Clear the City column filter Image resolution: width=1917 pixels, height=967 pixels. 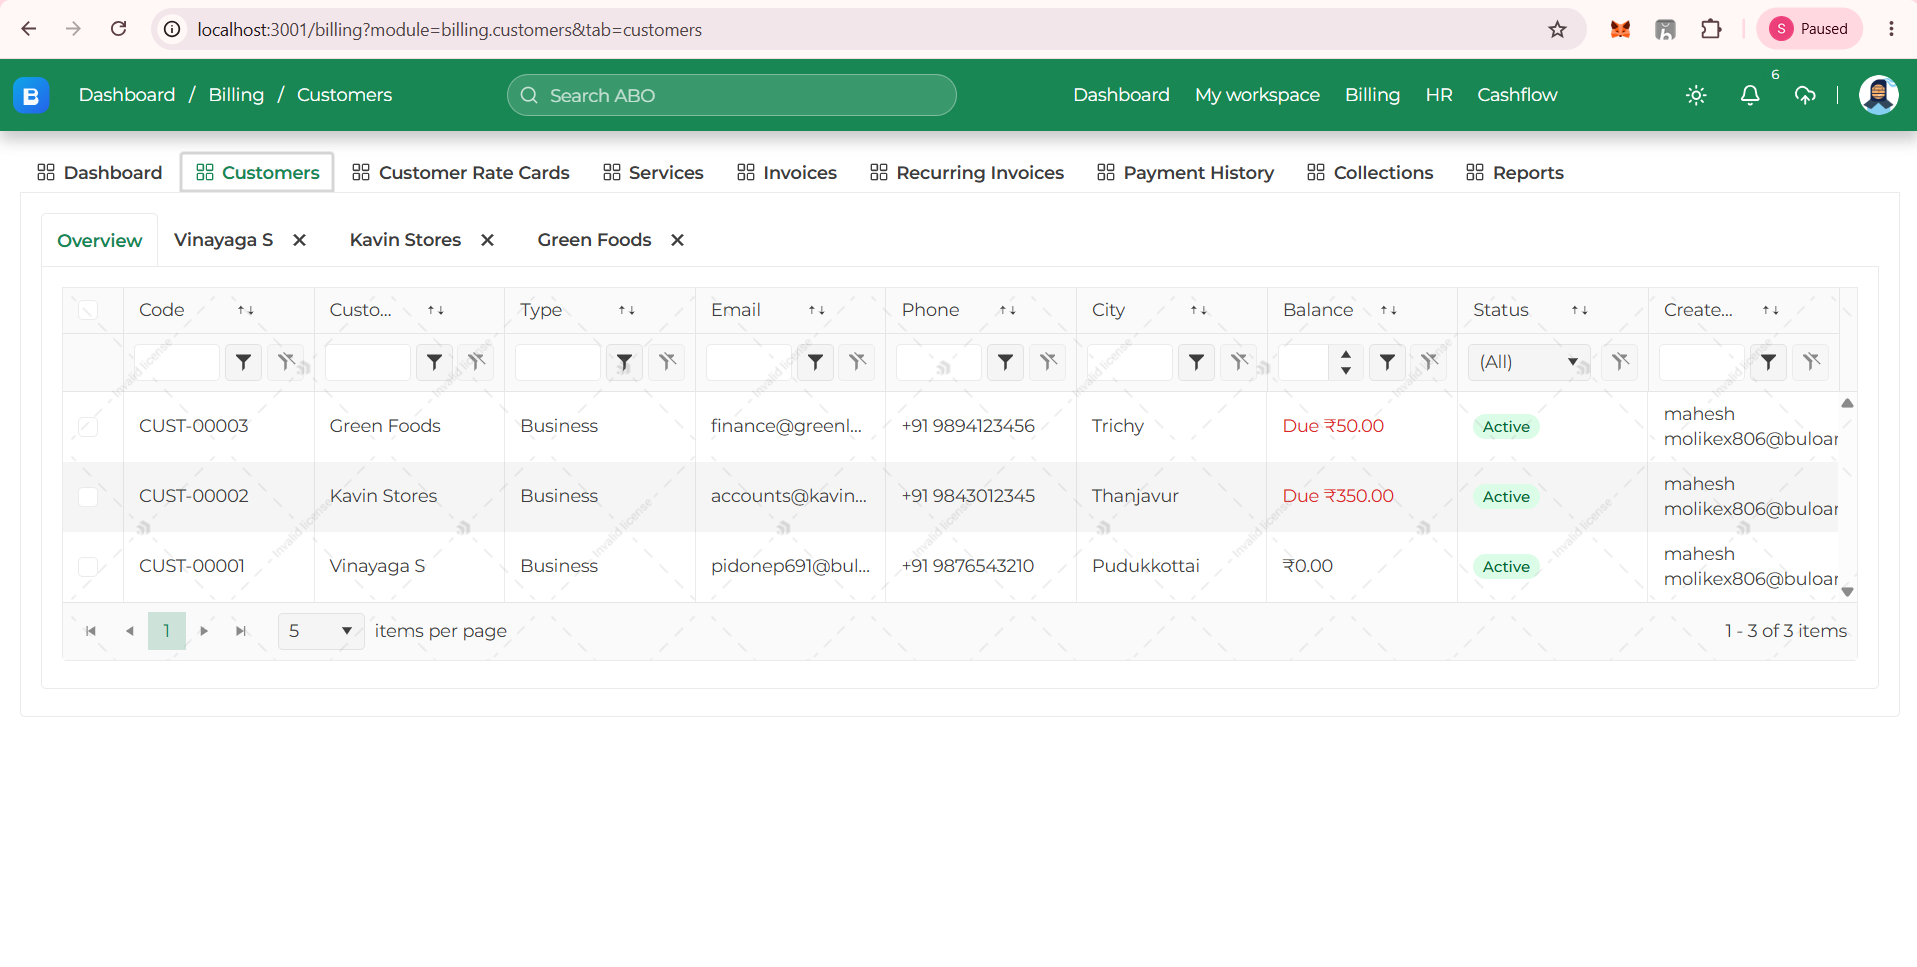coord(1239,362)
